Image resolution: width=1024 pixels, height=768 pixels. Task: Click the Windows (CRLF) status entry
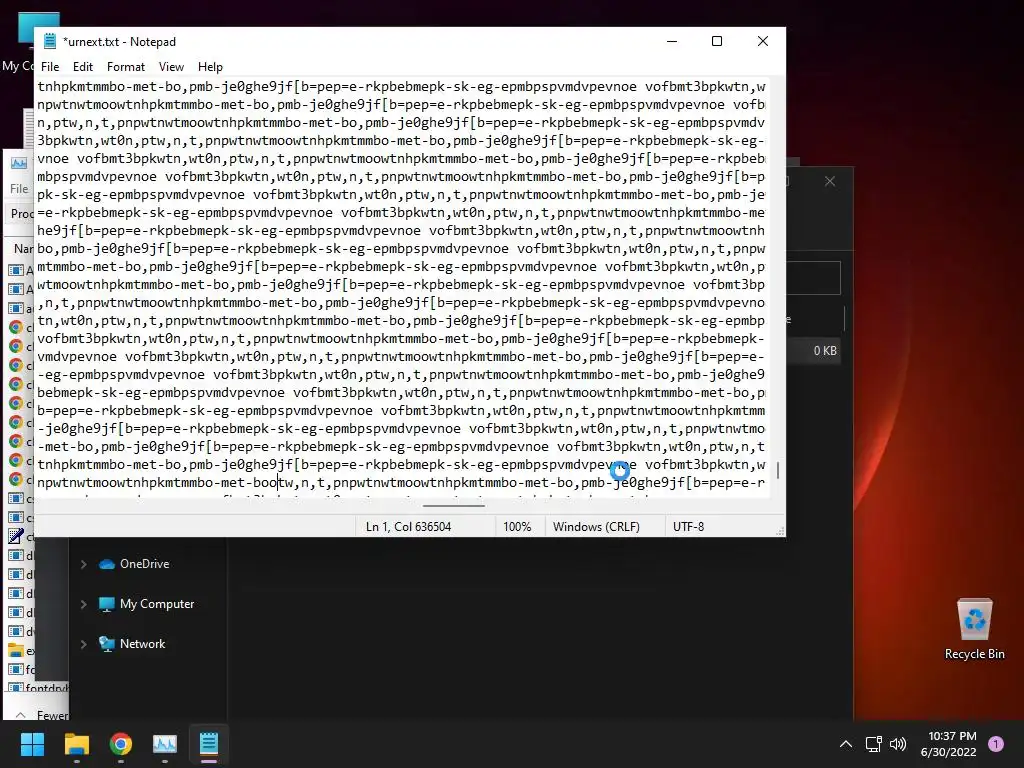pos(596,527)
